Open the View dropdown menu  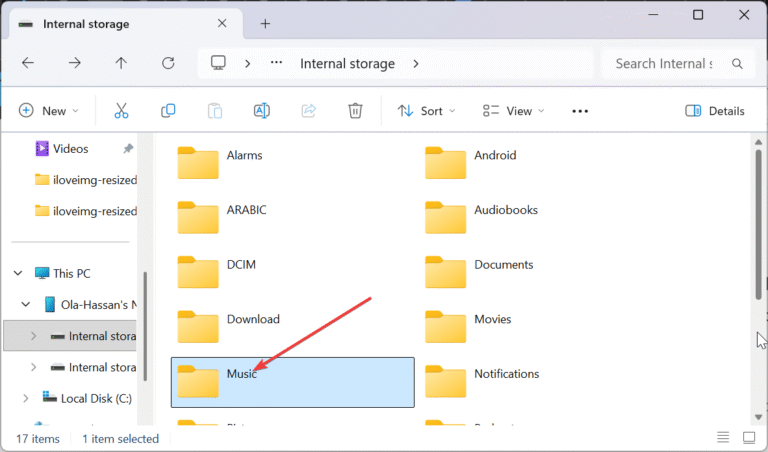coord(513,111)
